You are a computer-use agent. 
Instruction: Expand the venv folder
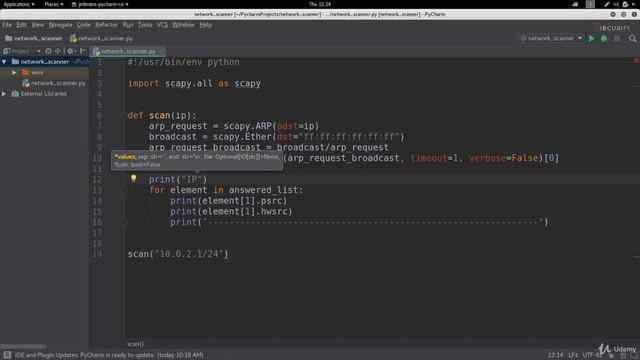point(14,72)
